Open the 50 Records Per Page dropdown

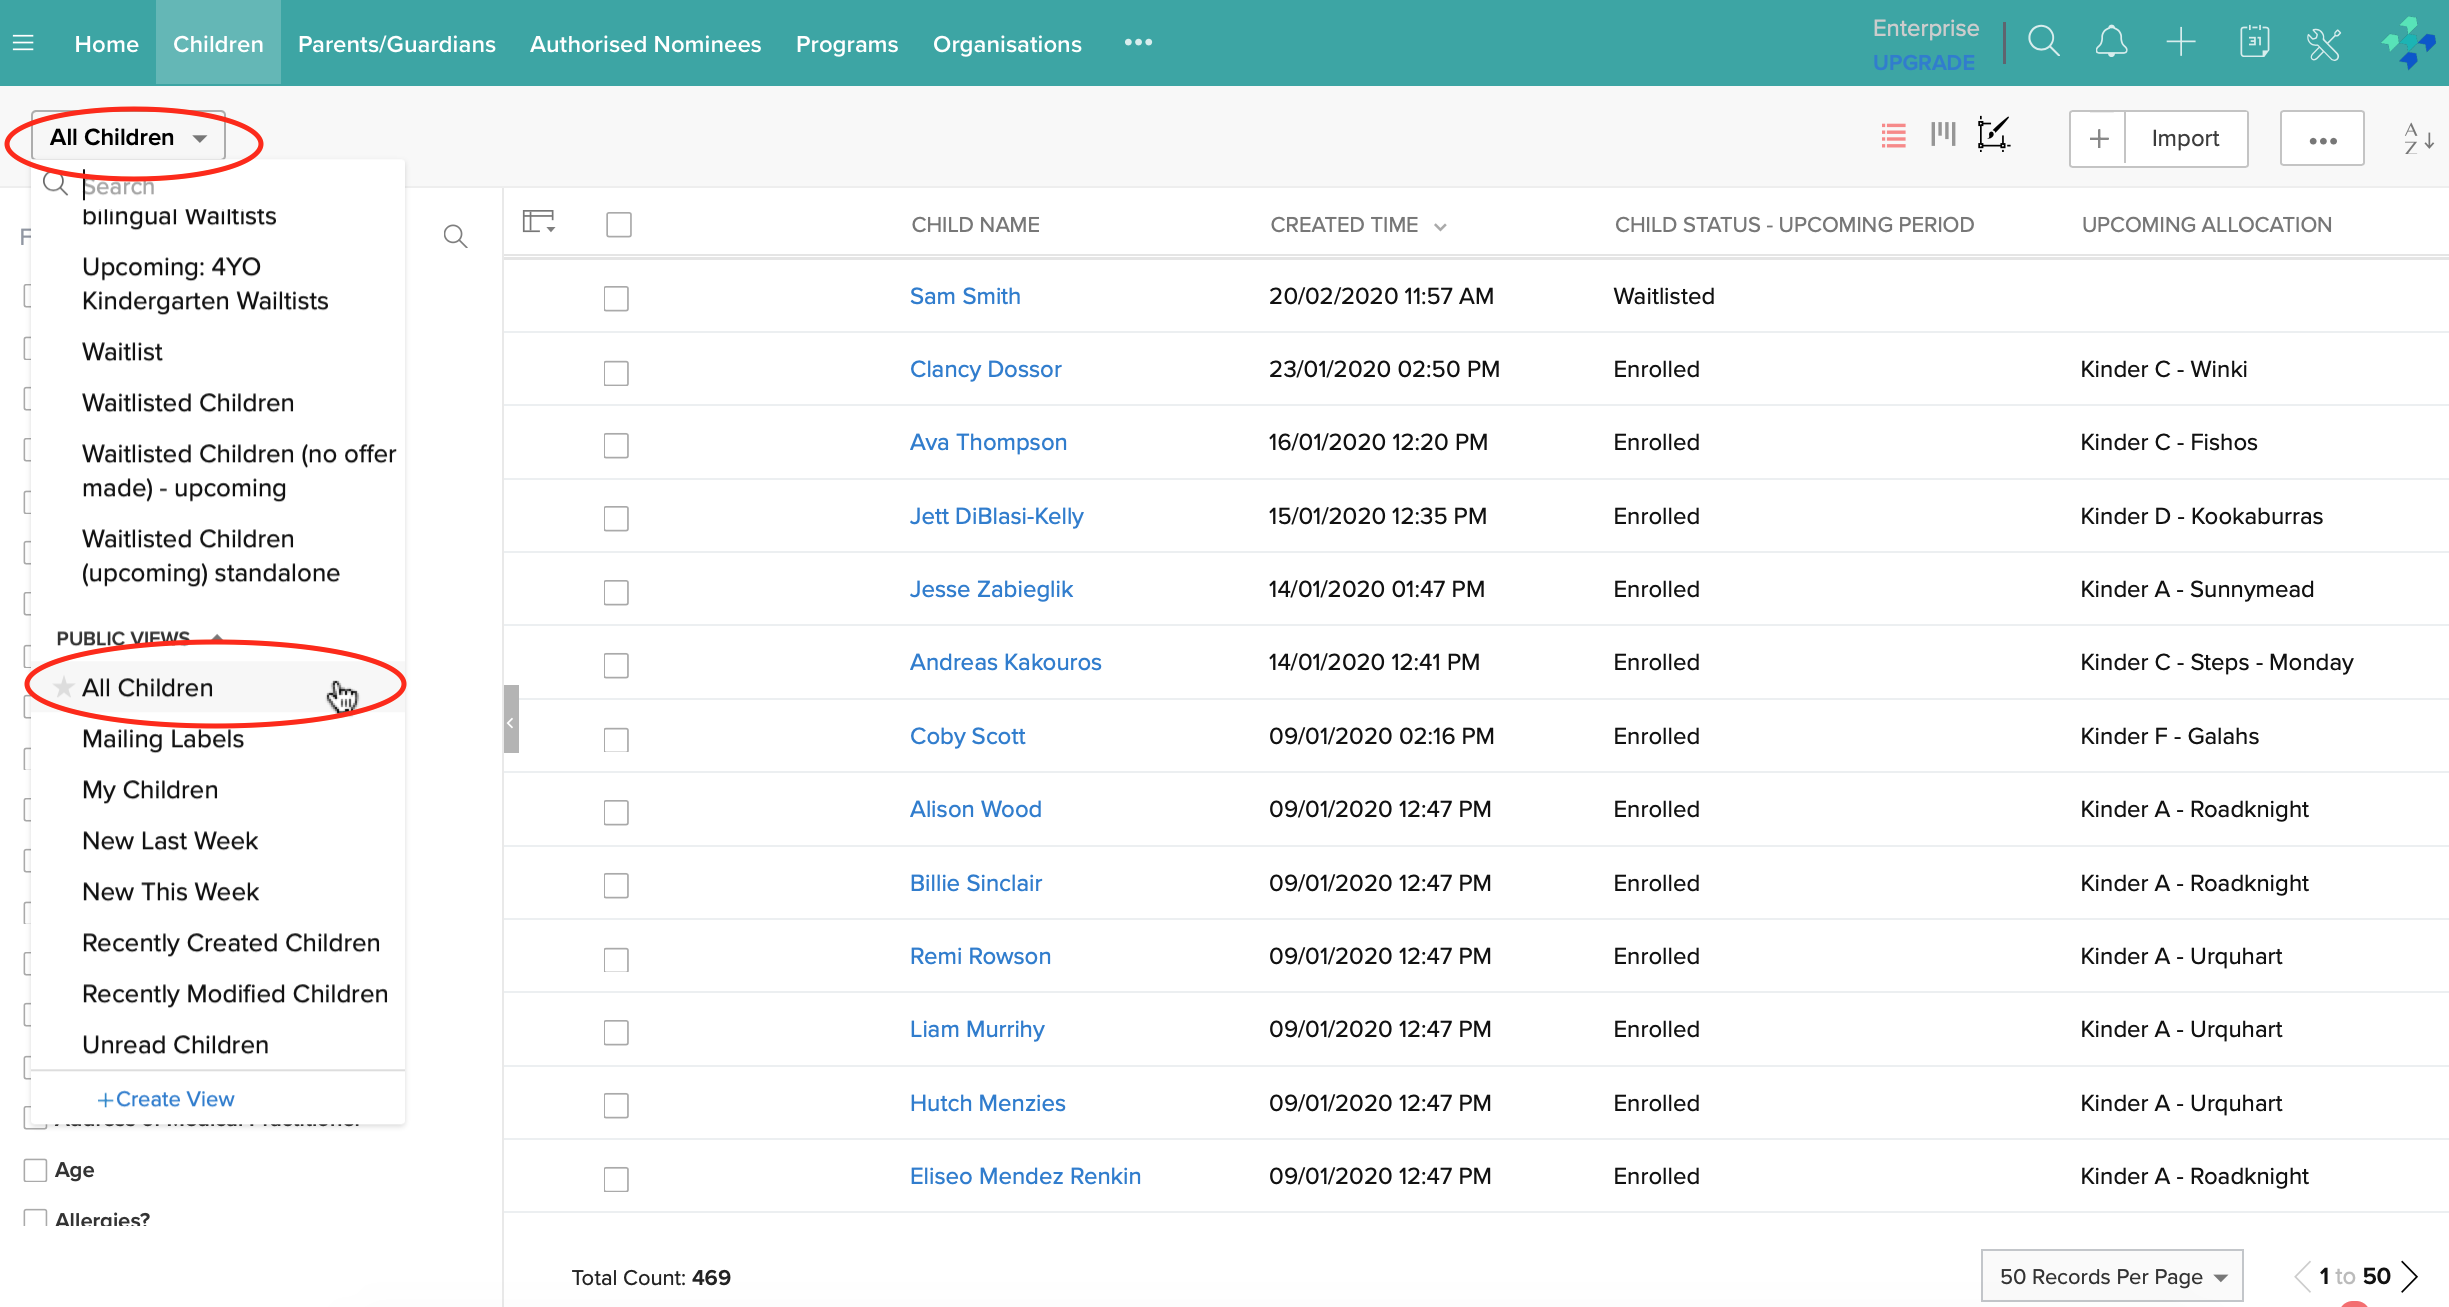click(2111, 1276)
